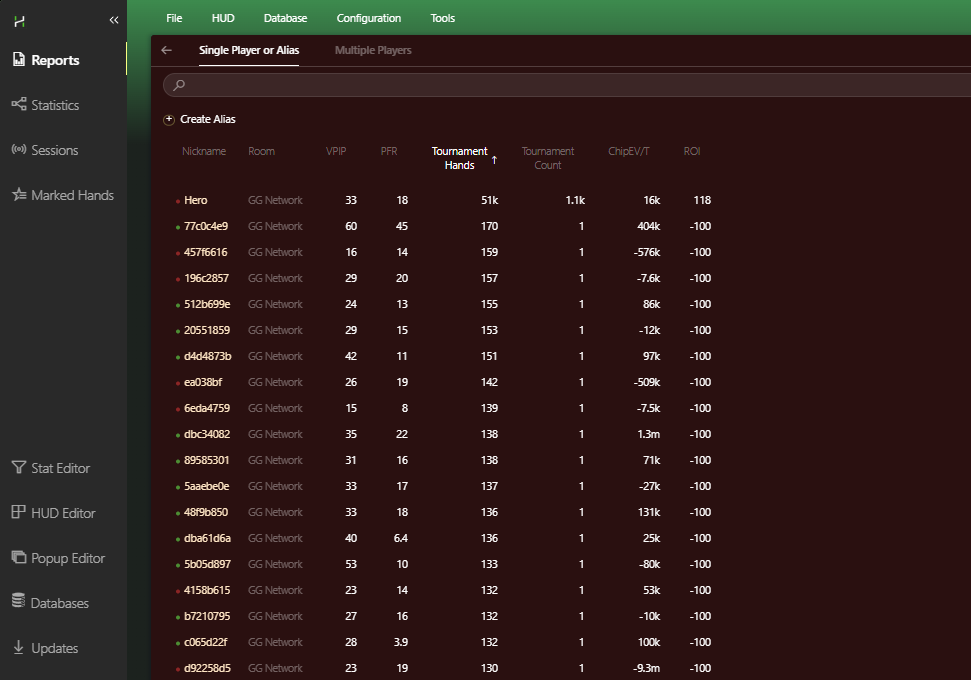Click the -9.3m ChipEV/T value
This screenshot has height=680, width=971.
[x=646, y=668]
